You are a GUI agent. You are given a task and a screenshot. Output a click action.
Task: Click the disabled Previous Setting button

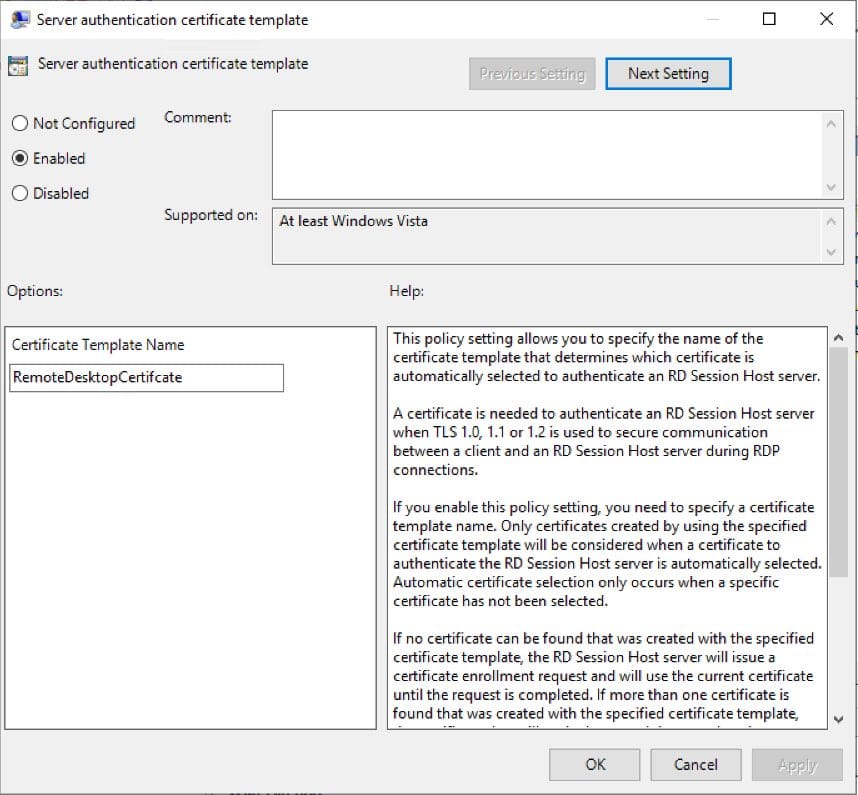(532, 74)
